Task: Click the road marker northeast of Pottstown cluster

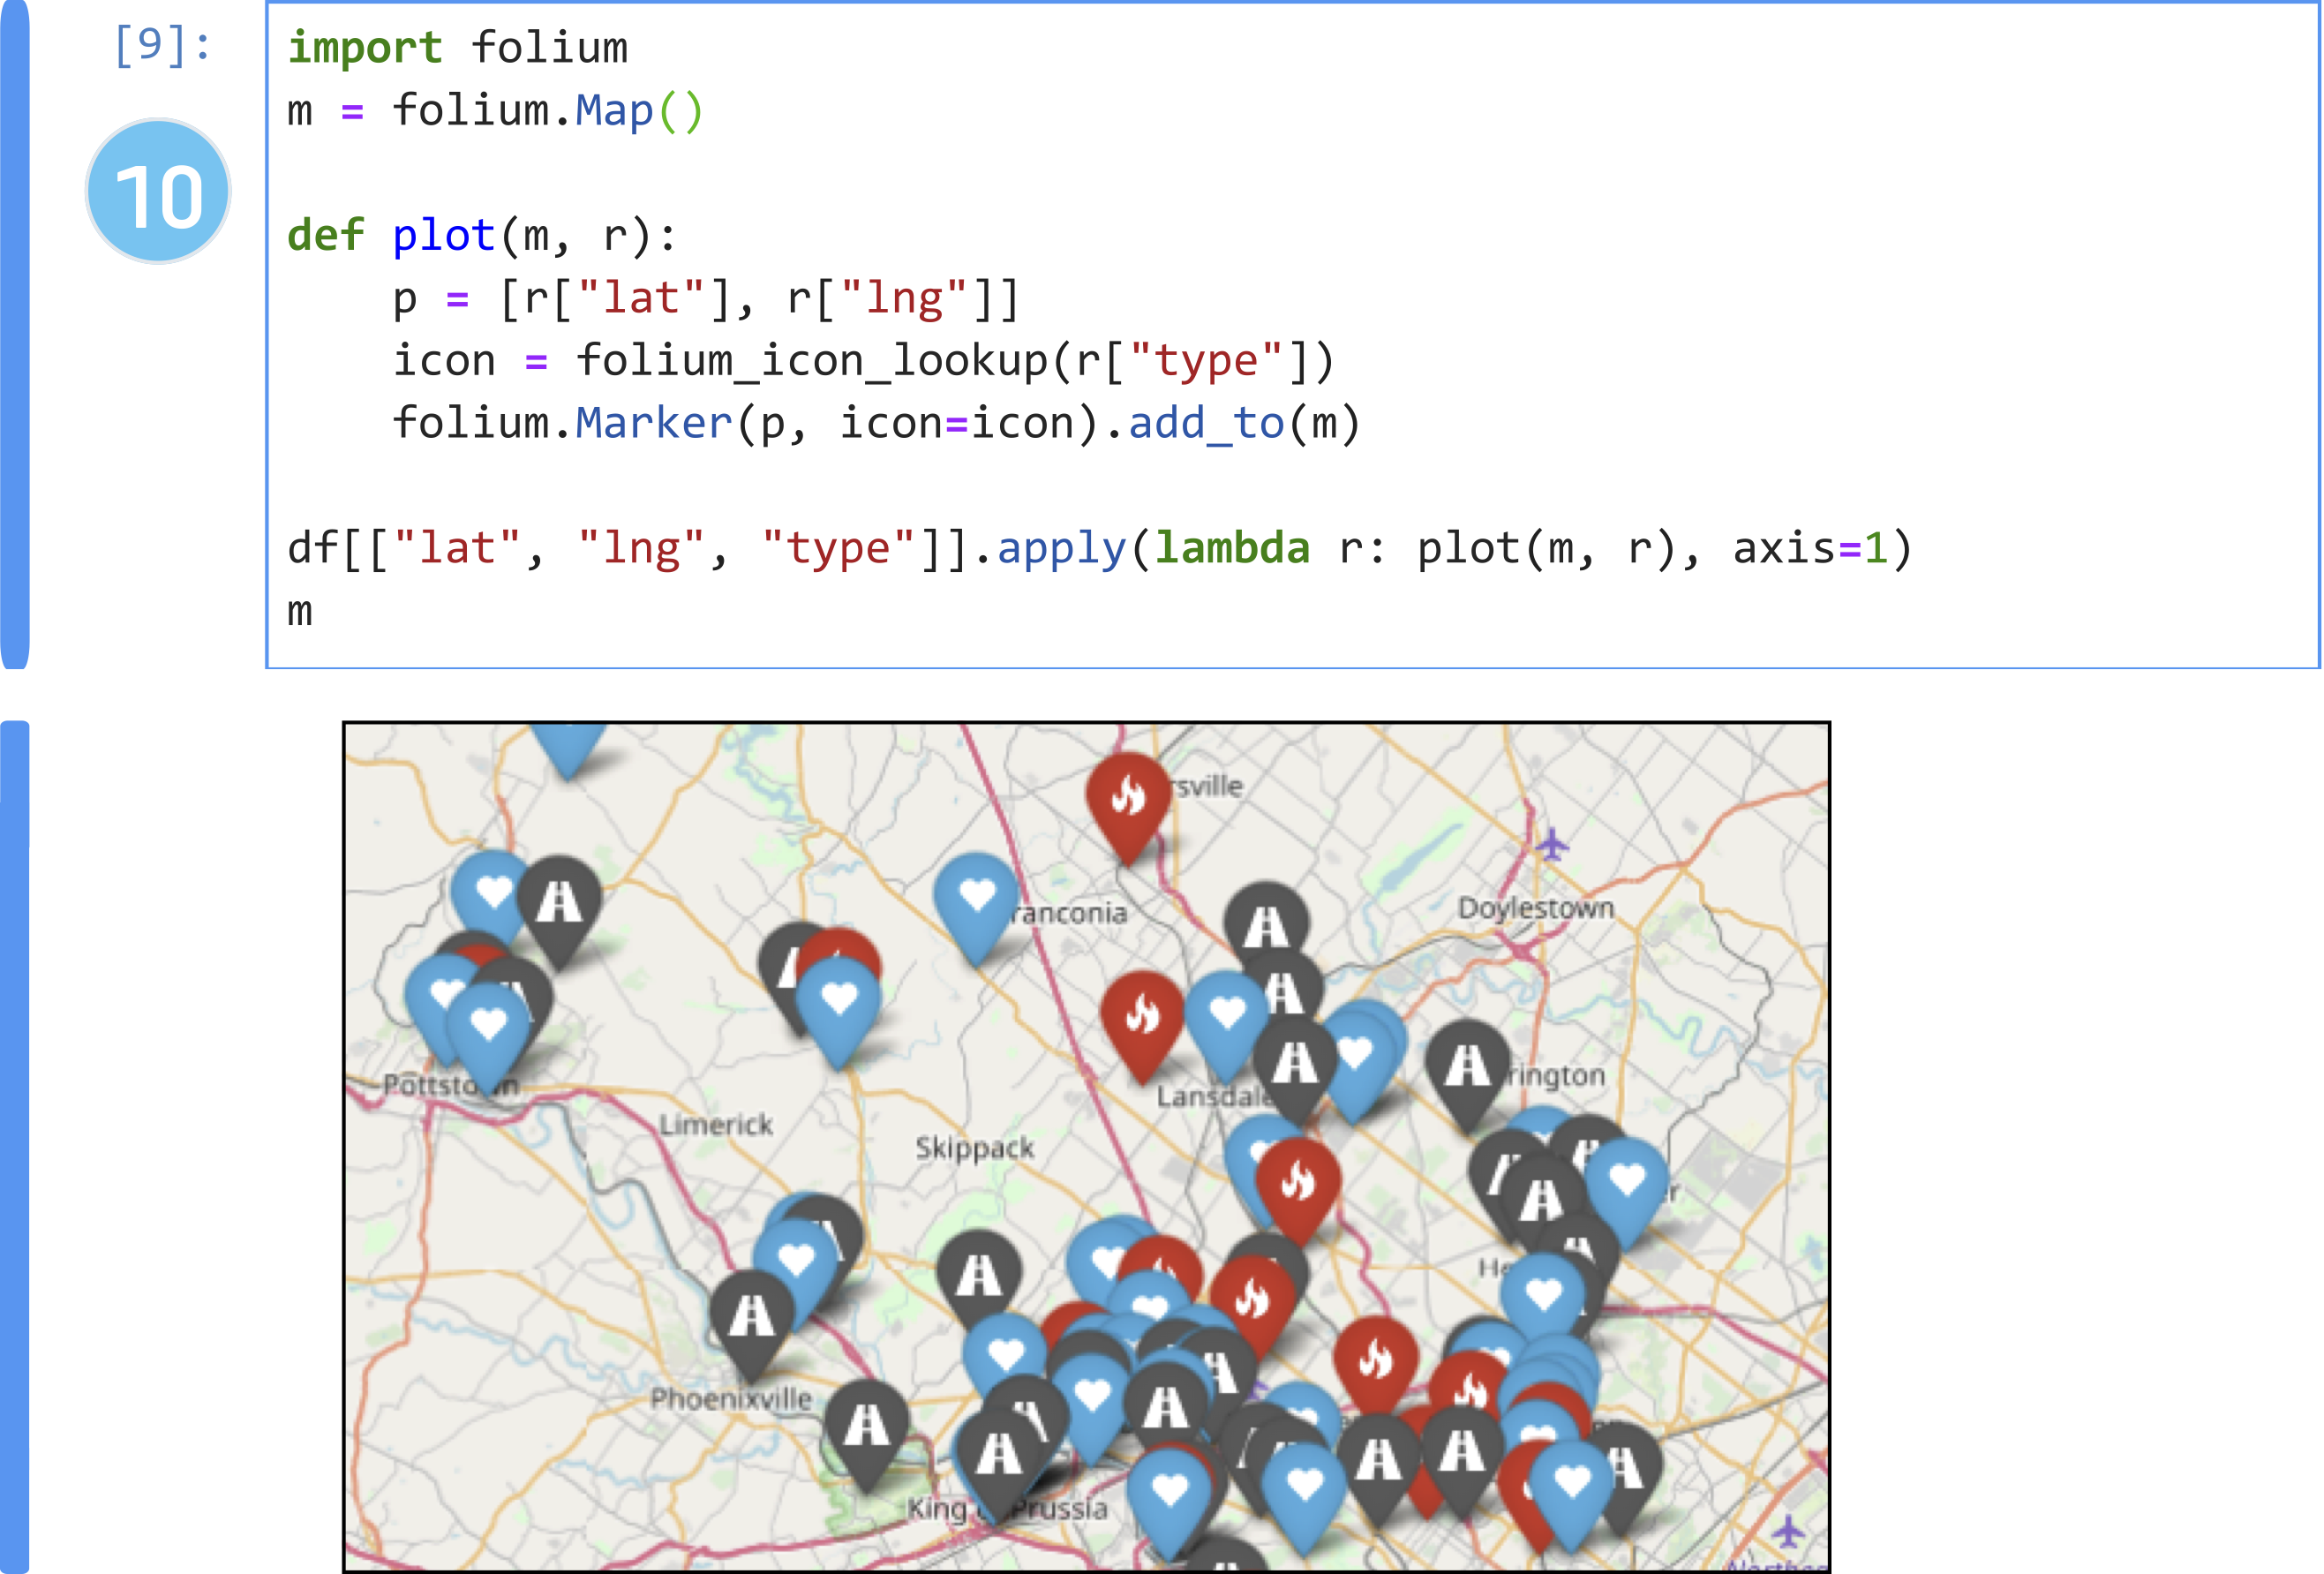Action: click(559, 912)
